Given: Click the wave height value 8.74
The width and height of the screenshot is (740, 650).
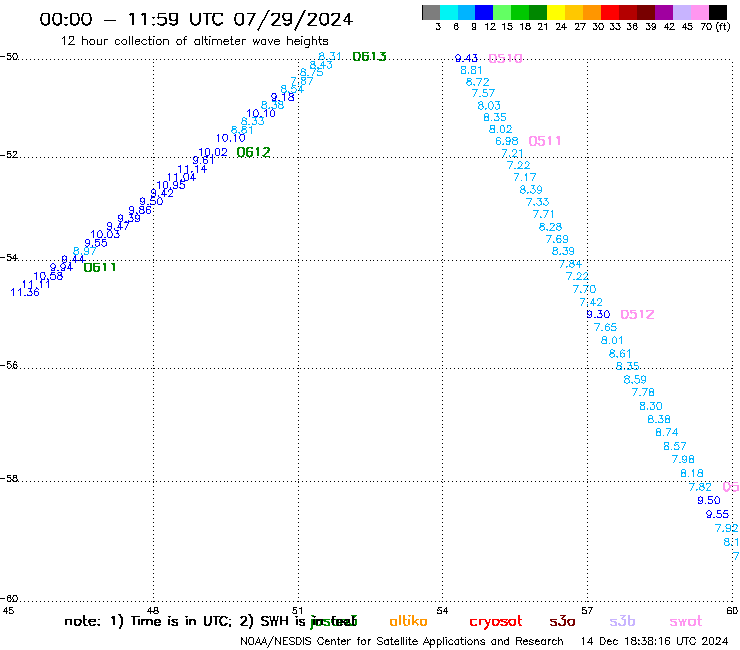Looking at the screenshot, I should (667, 432).
